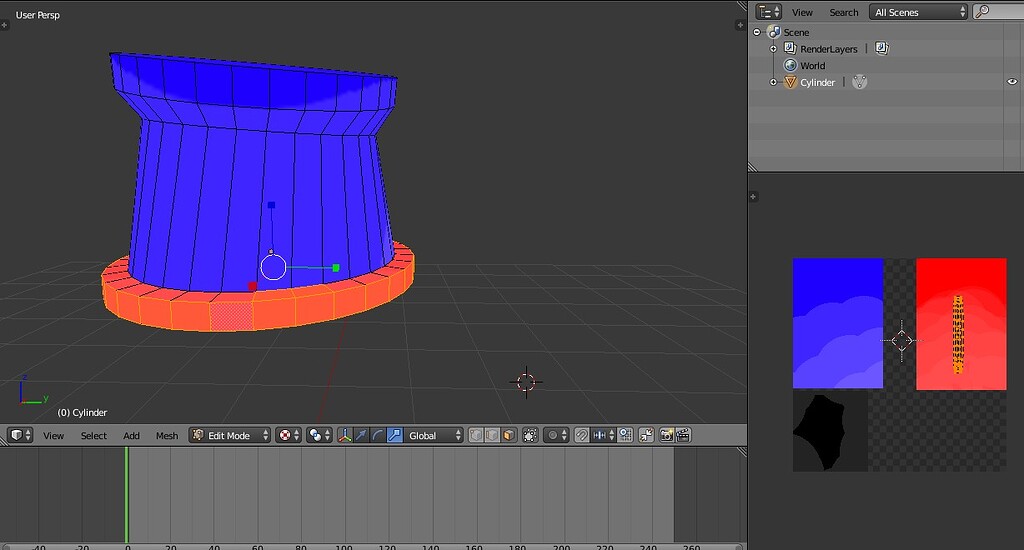This screenshot has width=1024, height=550.
Task: Open the Global orientation dropdown
Action: click(435, 435)
